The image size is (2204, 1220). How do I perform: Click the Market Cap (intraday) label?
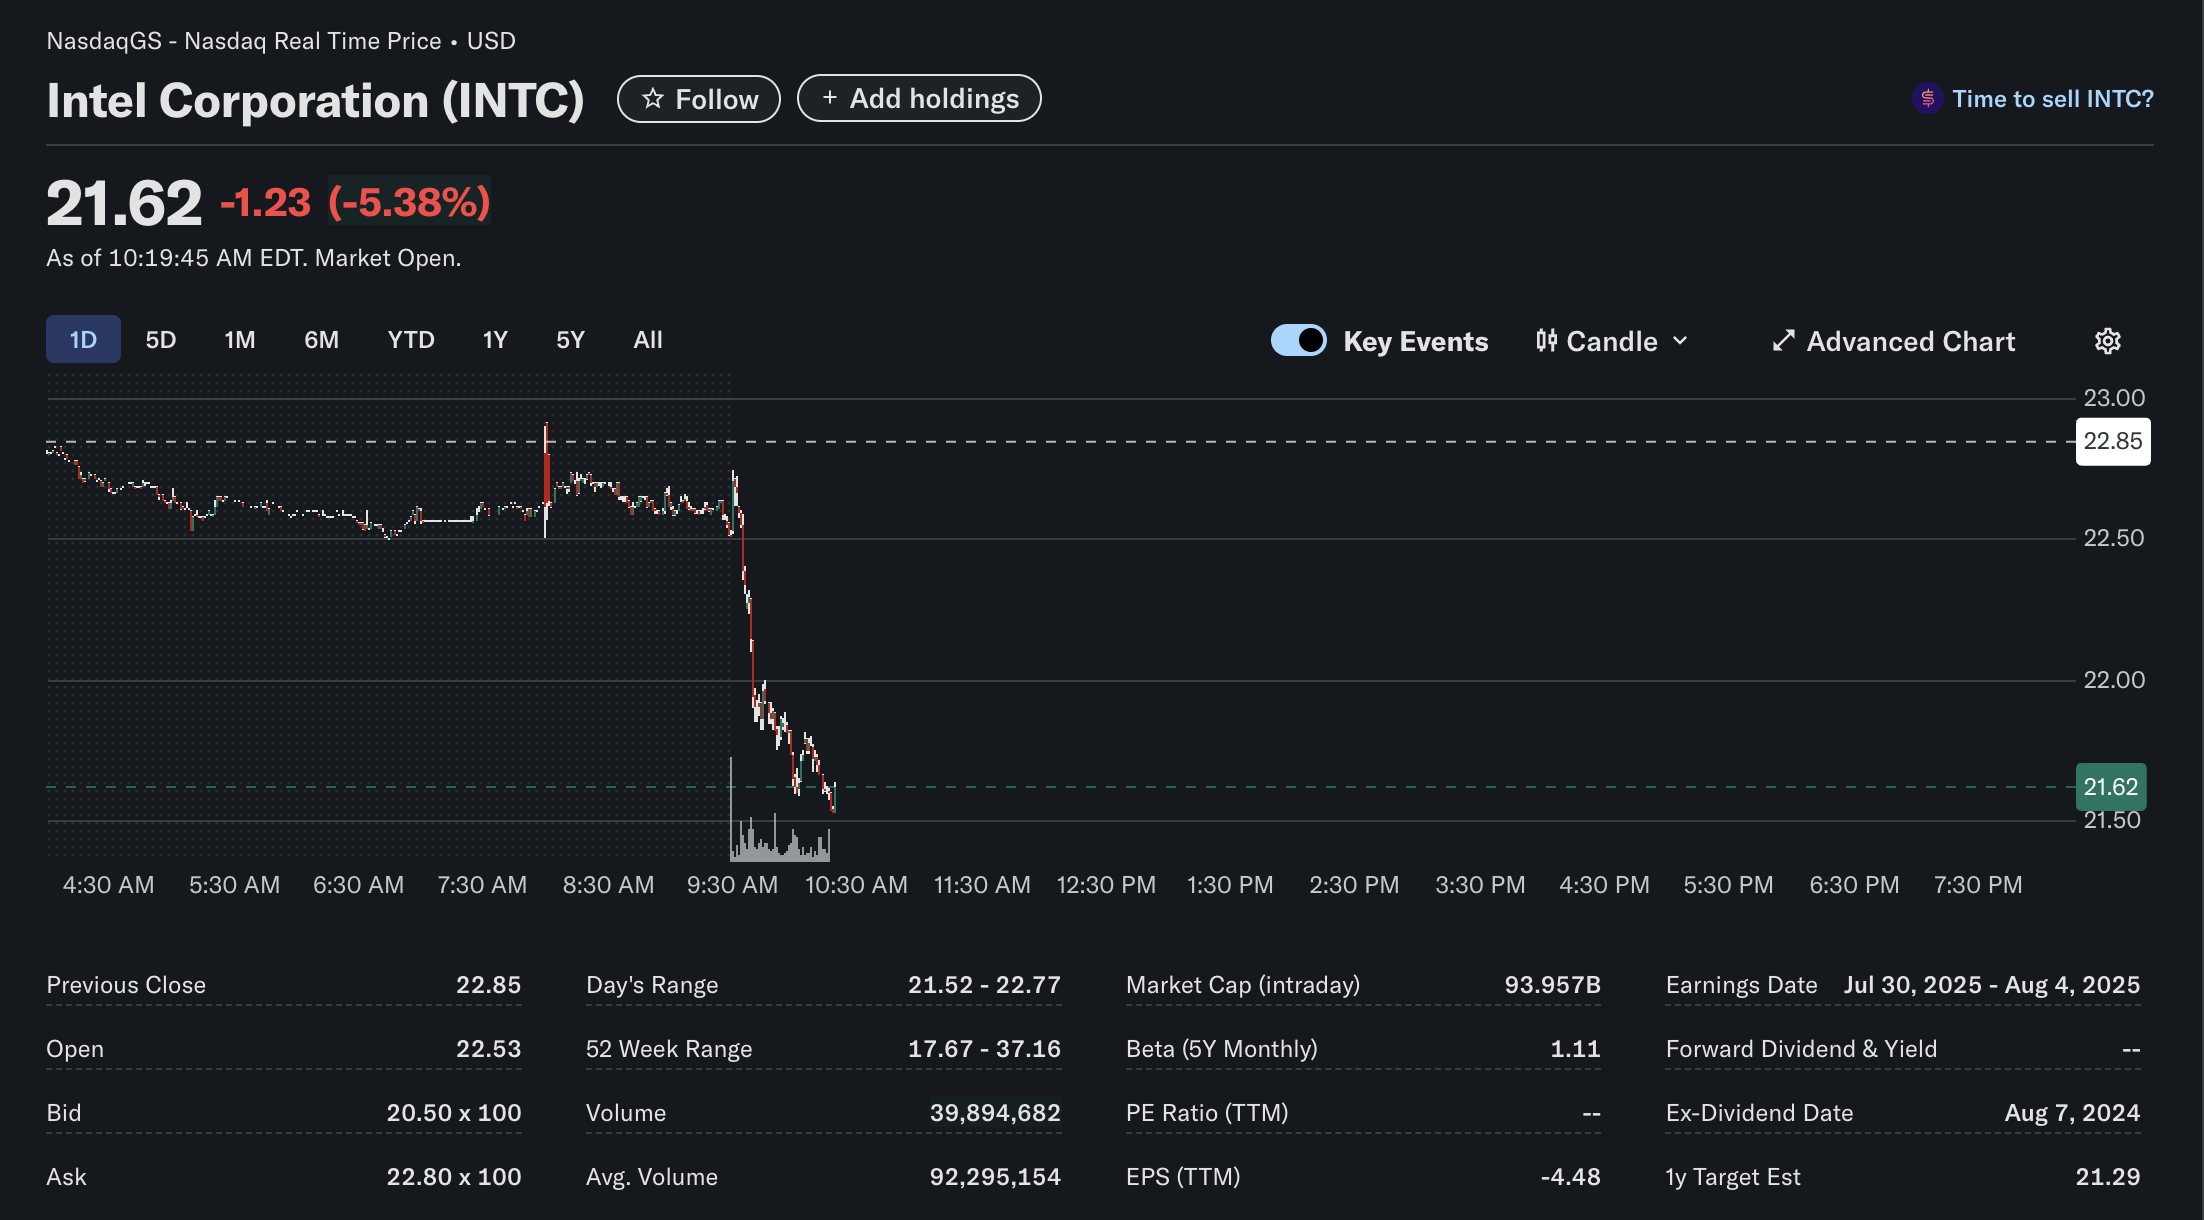tap(1243, 985)
